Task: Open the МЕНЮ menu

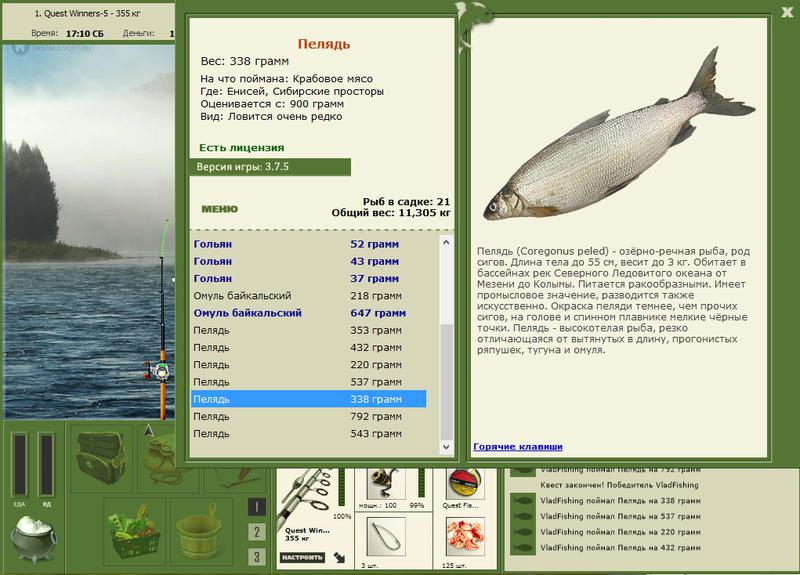Action: coord(219,209)
